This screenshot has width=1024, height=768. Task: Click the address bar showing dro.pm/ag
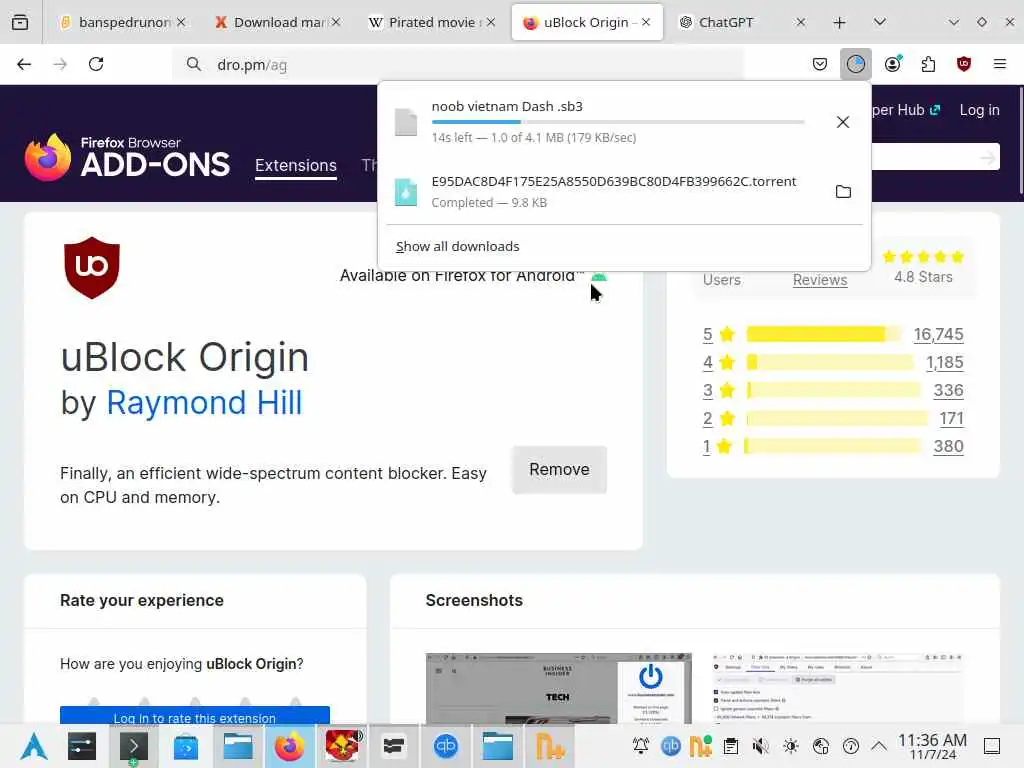coord(457,65)
